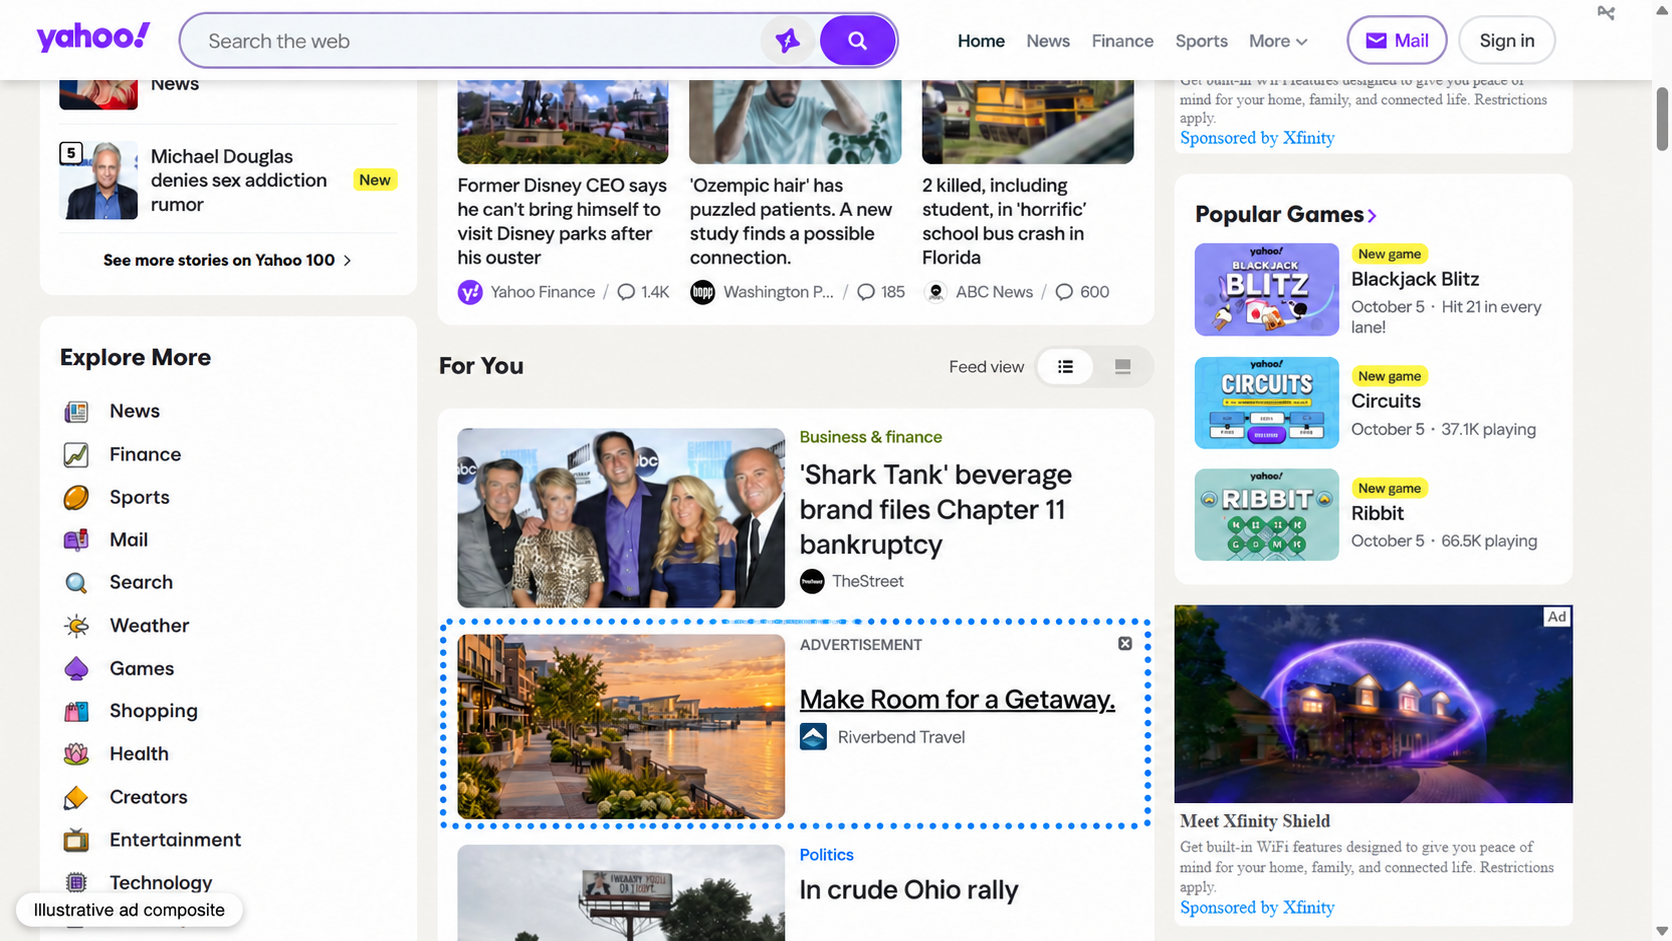This screenshot has height=941, width=1672.
Task: Click the Health lotus icon in sidebar
Action: (76, 754)
